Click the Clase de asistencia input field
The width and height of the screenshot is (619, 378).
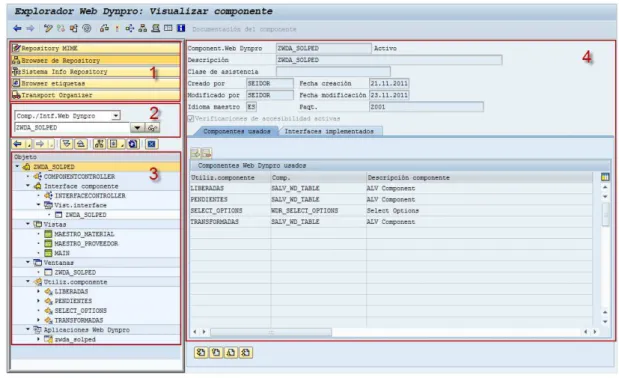[x=333, y=71]
